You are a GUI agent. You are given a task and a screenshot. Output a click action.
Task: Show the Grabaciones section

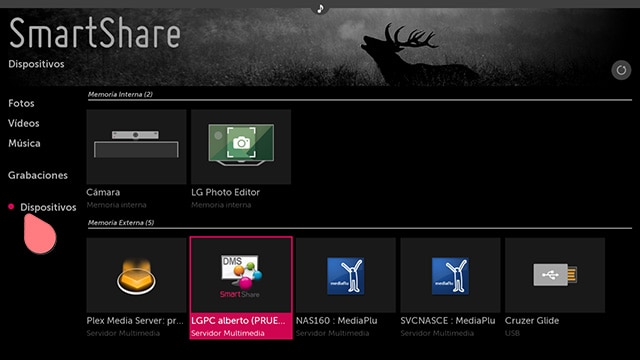point(38,175)
